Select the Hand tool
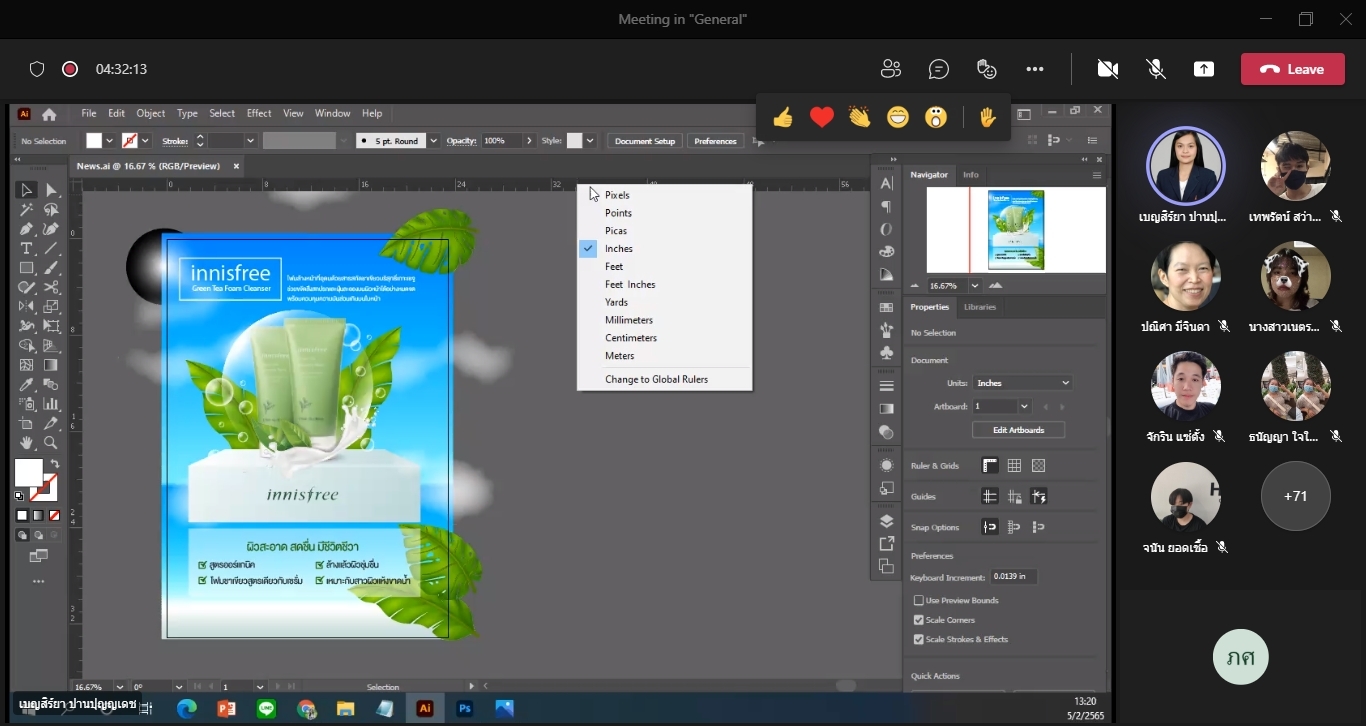 (27, 442)
